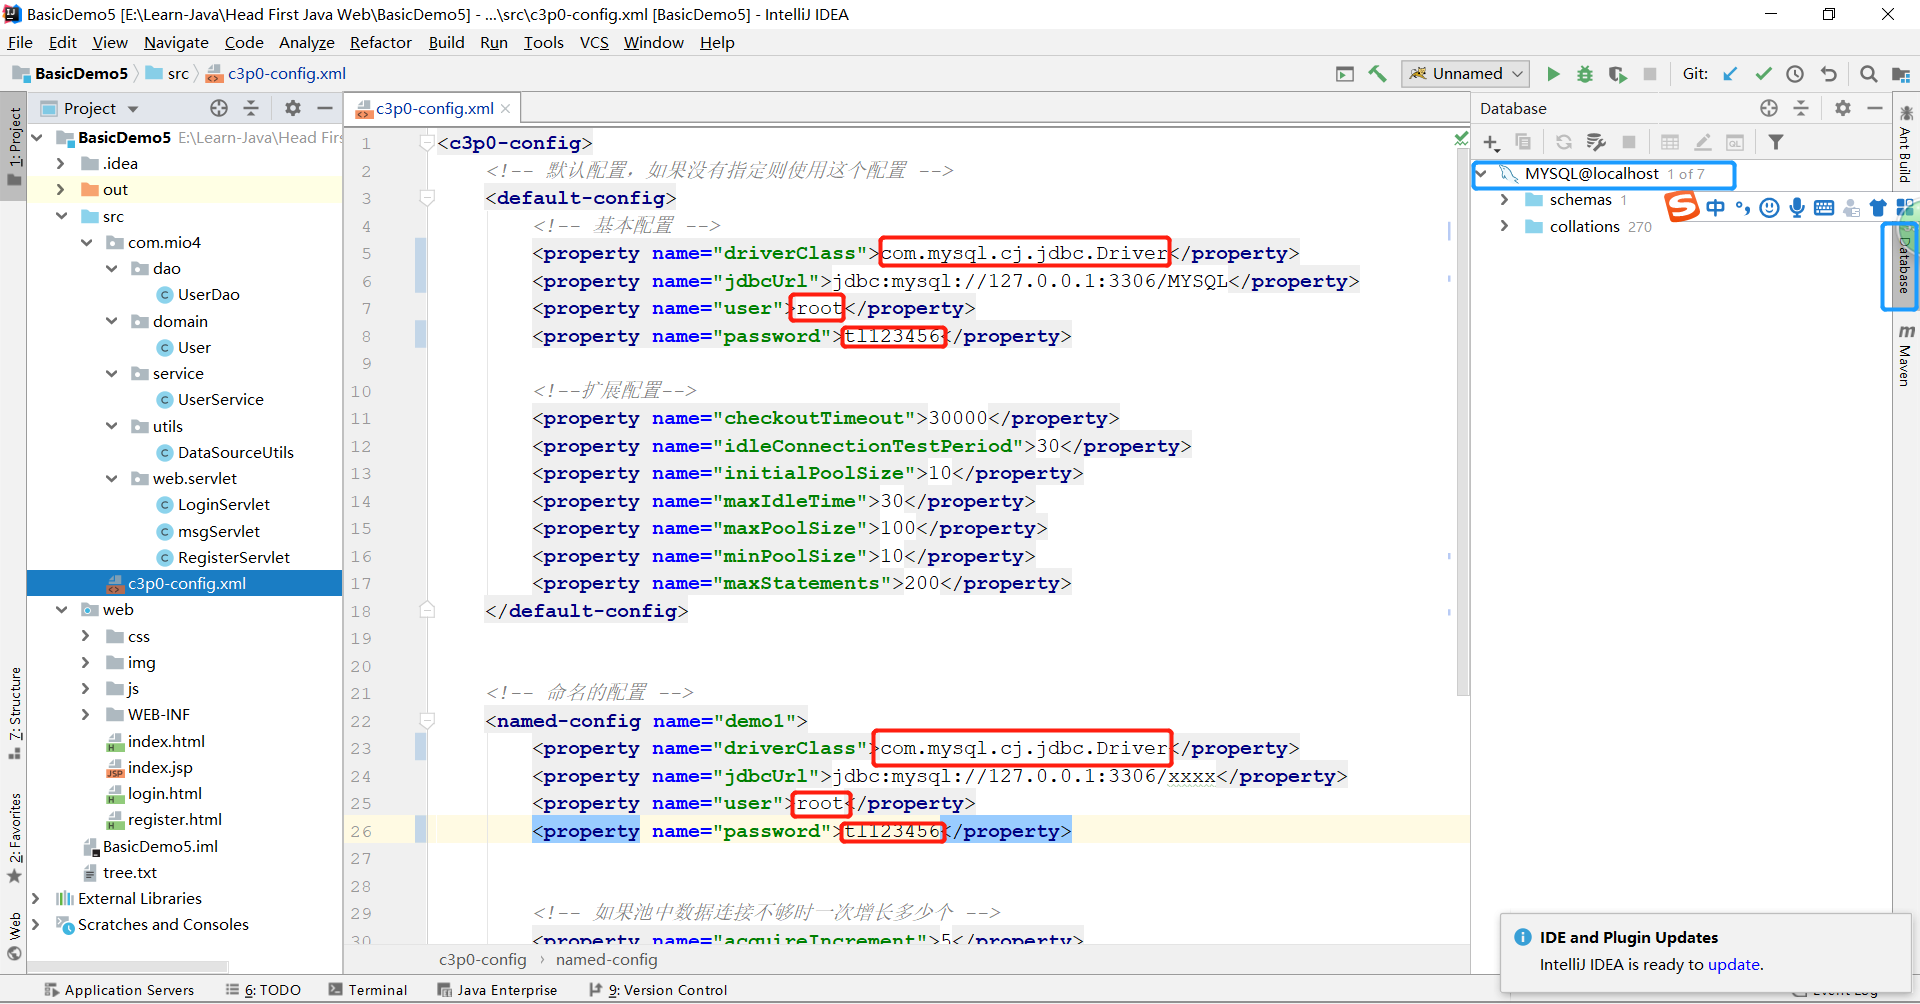The image size is (1920, 1004).
Task: Open the database filter funnel icon
Action: [x=1776, y=143]
